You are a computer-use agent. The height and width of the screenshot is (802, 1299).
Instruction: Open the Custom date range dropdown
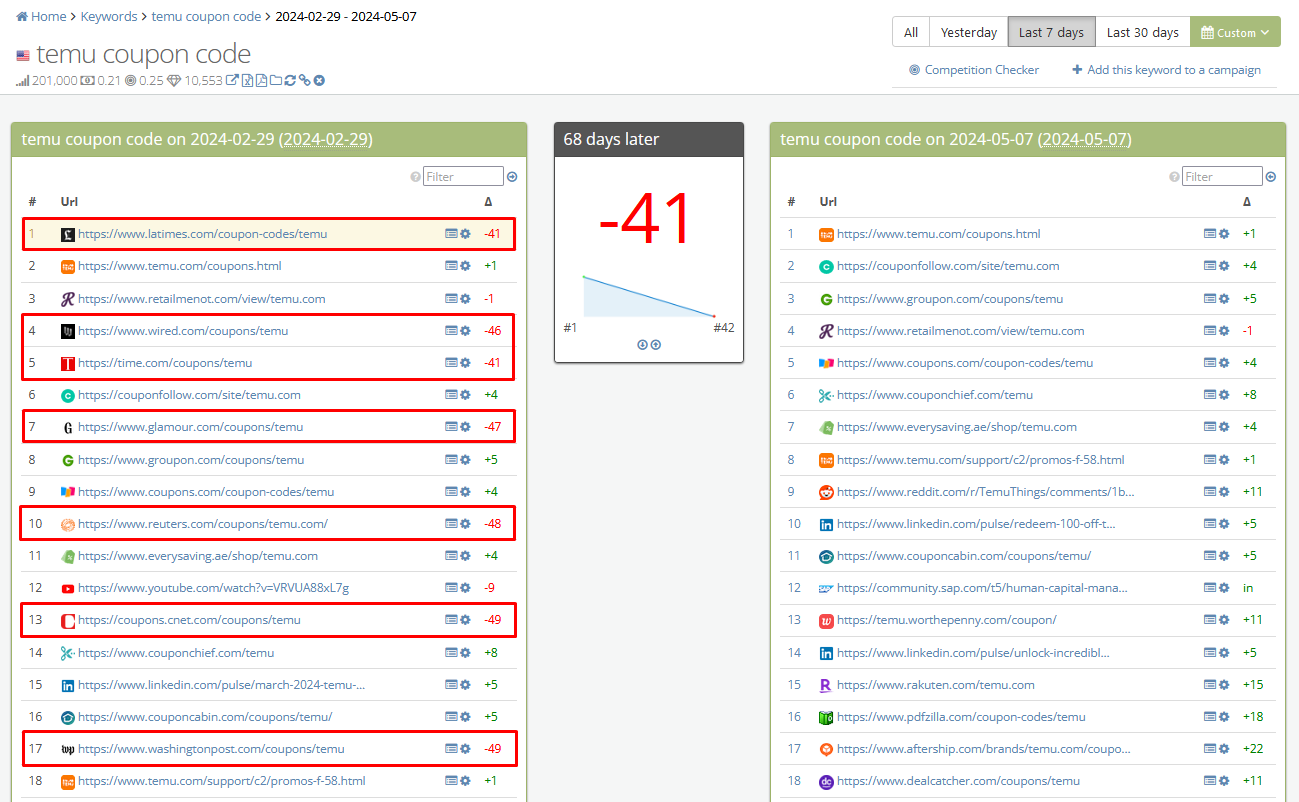[1236, 32]
